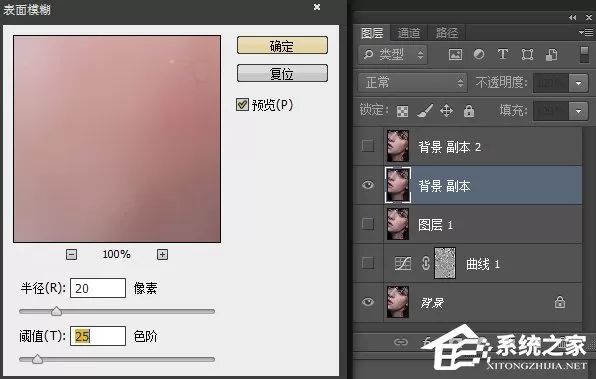Click the opacity value field

[551, 83]
